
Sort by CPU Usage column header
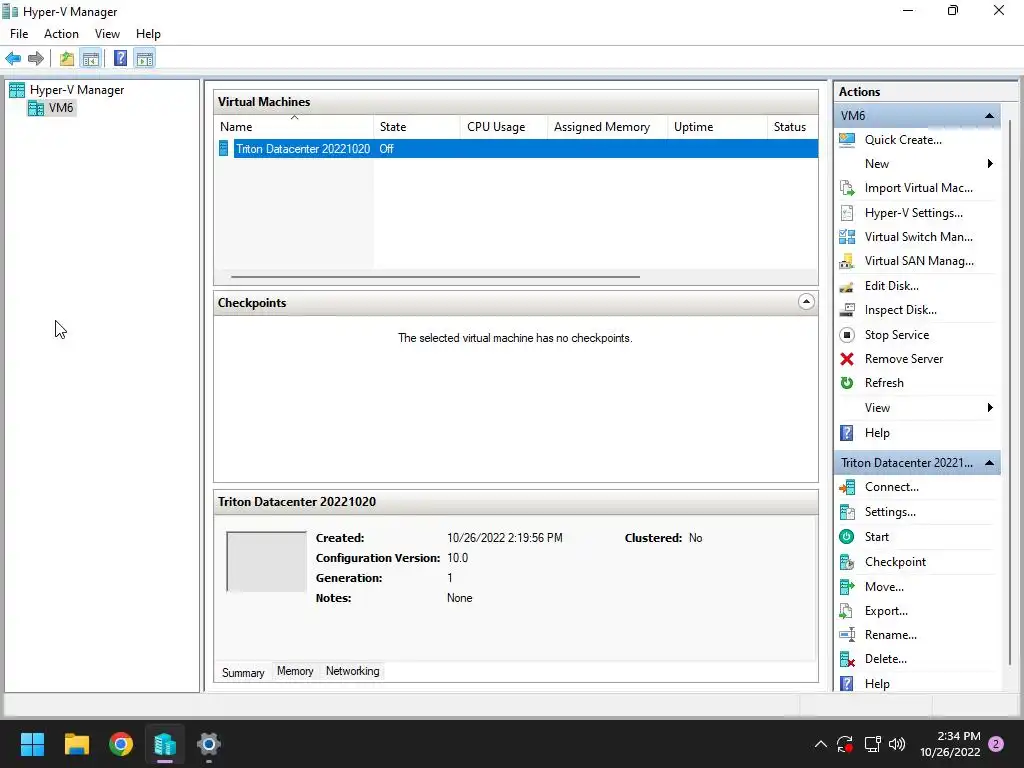click(x=504, y=127)
